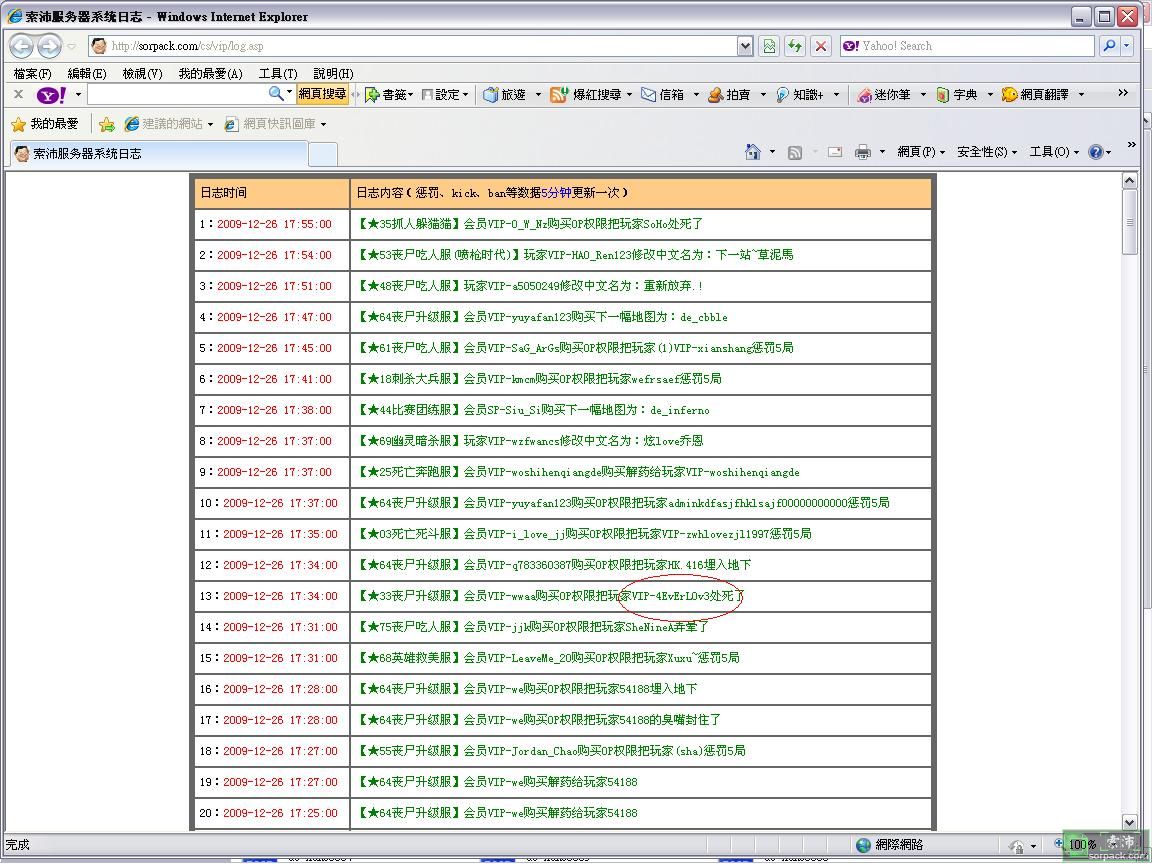Open the address bar history dropdown
Image resolution: width=1152 pixels, height=864 pixels.
coord(743,45)
